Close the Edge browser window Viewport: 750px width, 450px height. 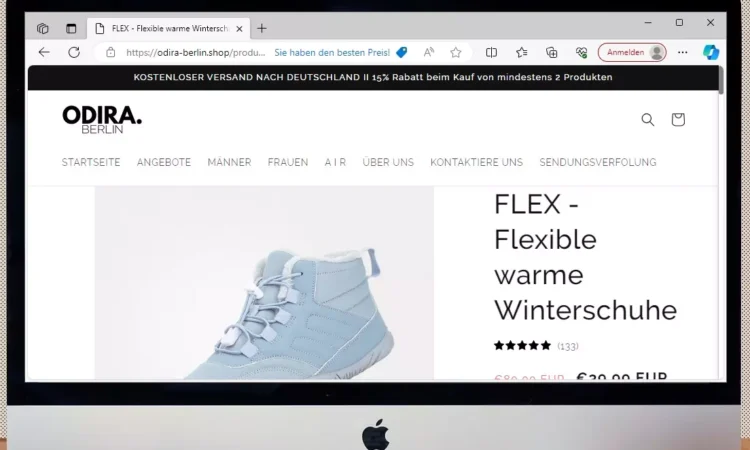[710, 22]
